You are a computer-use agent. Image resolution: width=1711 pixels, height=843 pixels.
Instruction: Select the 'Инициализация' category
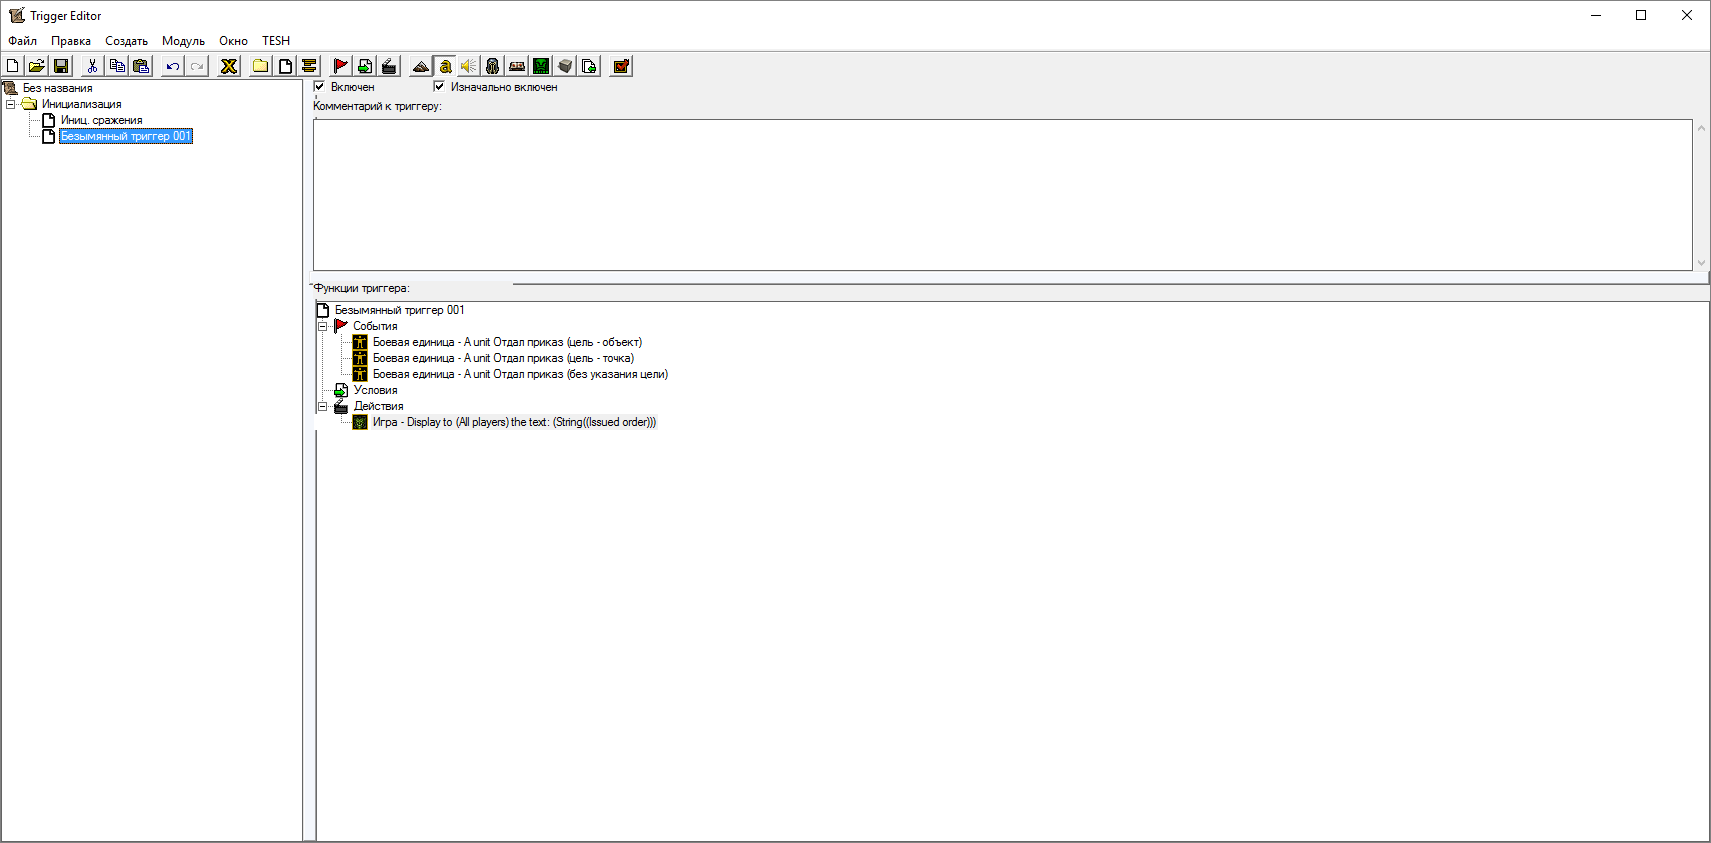[81, 104]
